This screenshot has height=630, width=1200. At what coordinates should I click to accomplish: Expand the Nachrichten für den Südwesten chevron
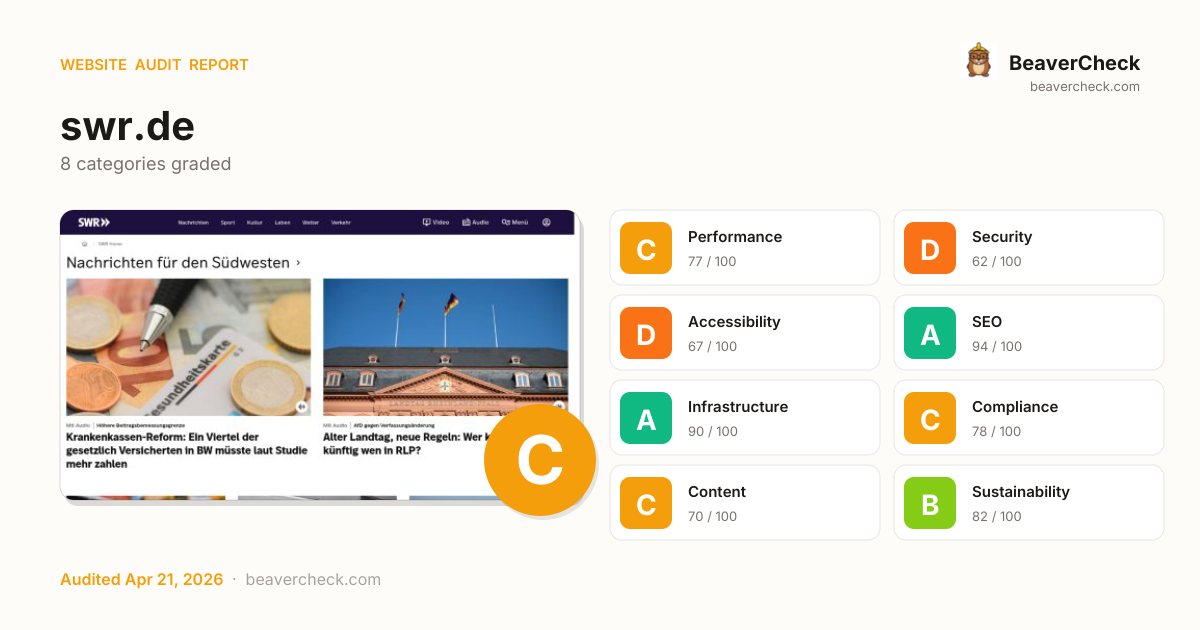pos(298,263)
